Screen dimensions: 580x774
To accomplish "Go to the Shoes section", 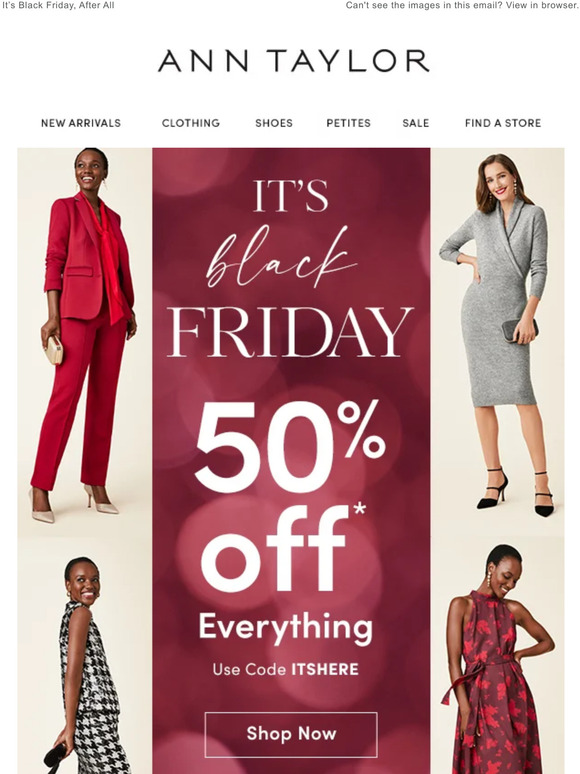I will coord(274,123).
